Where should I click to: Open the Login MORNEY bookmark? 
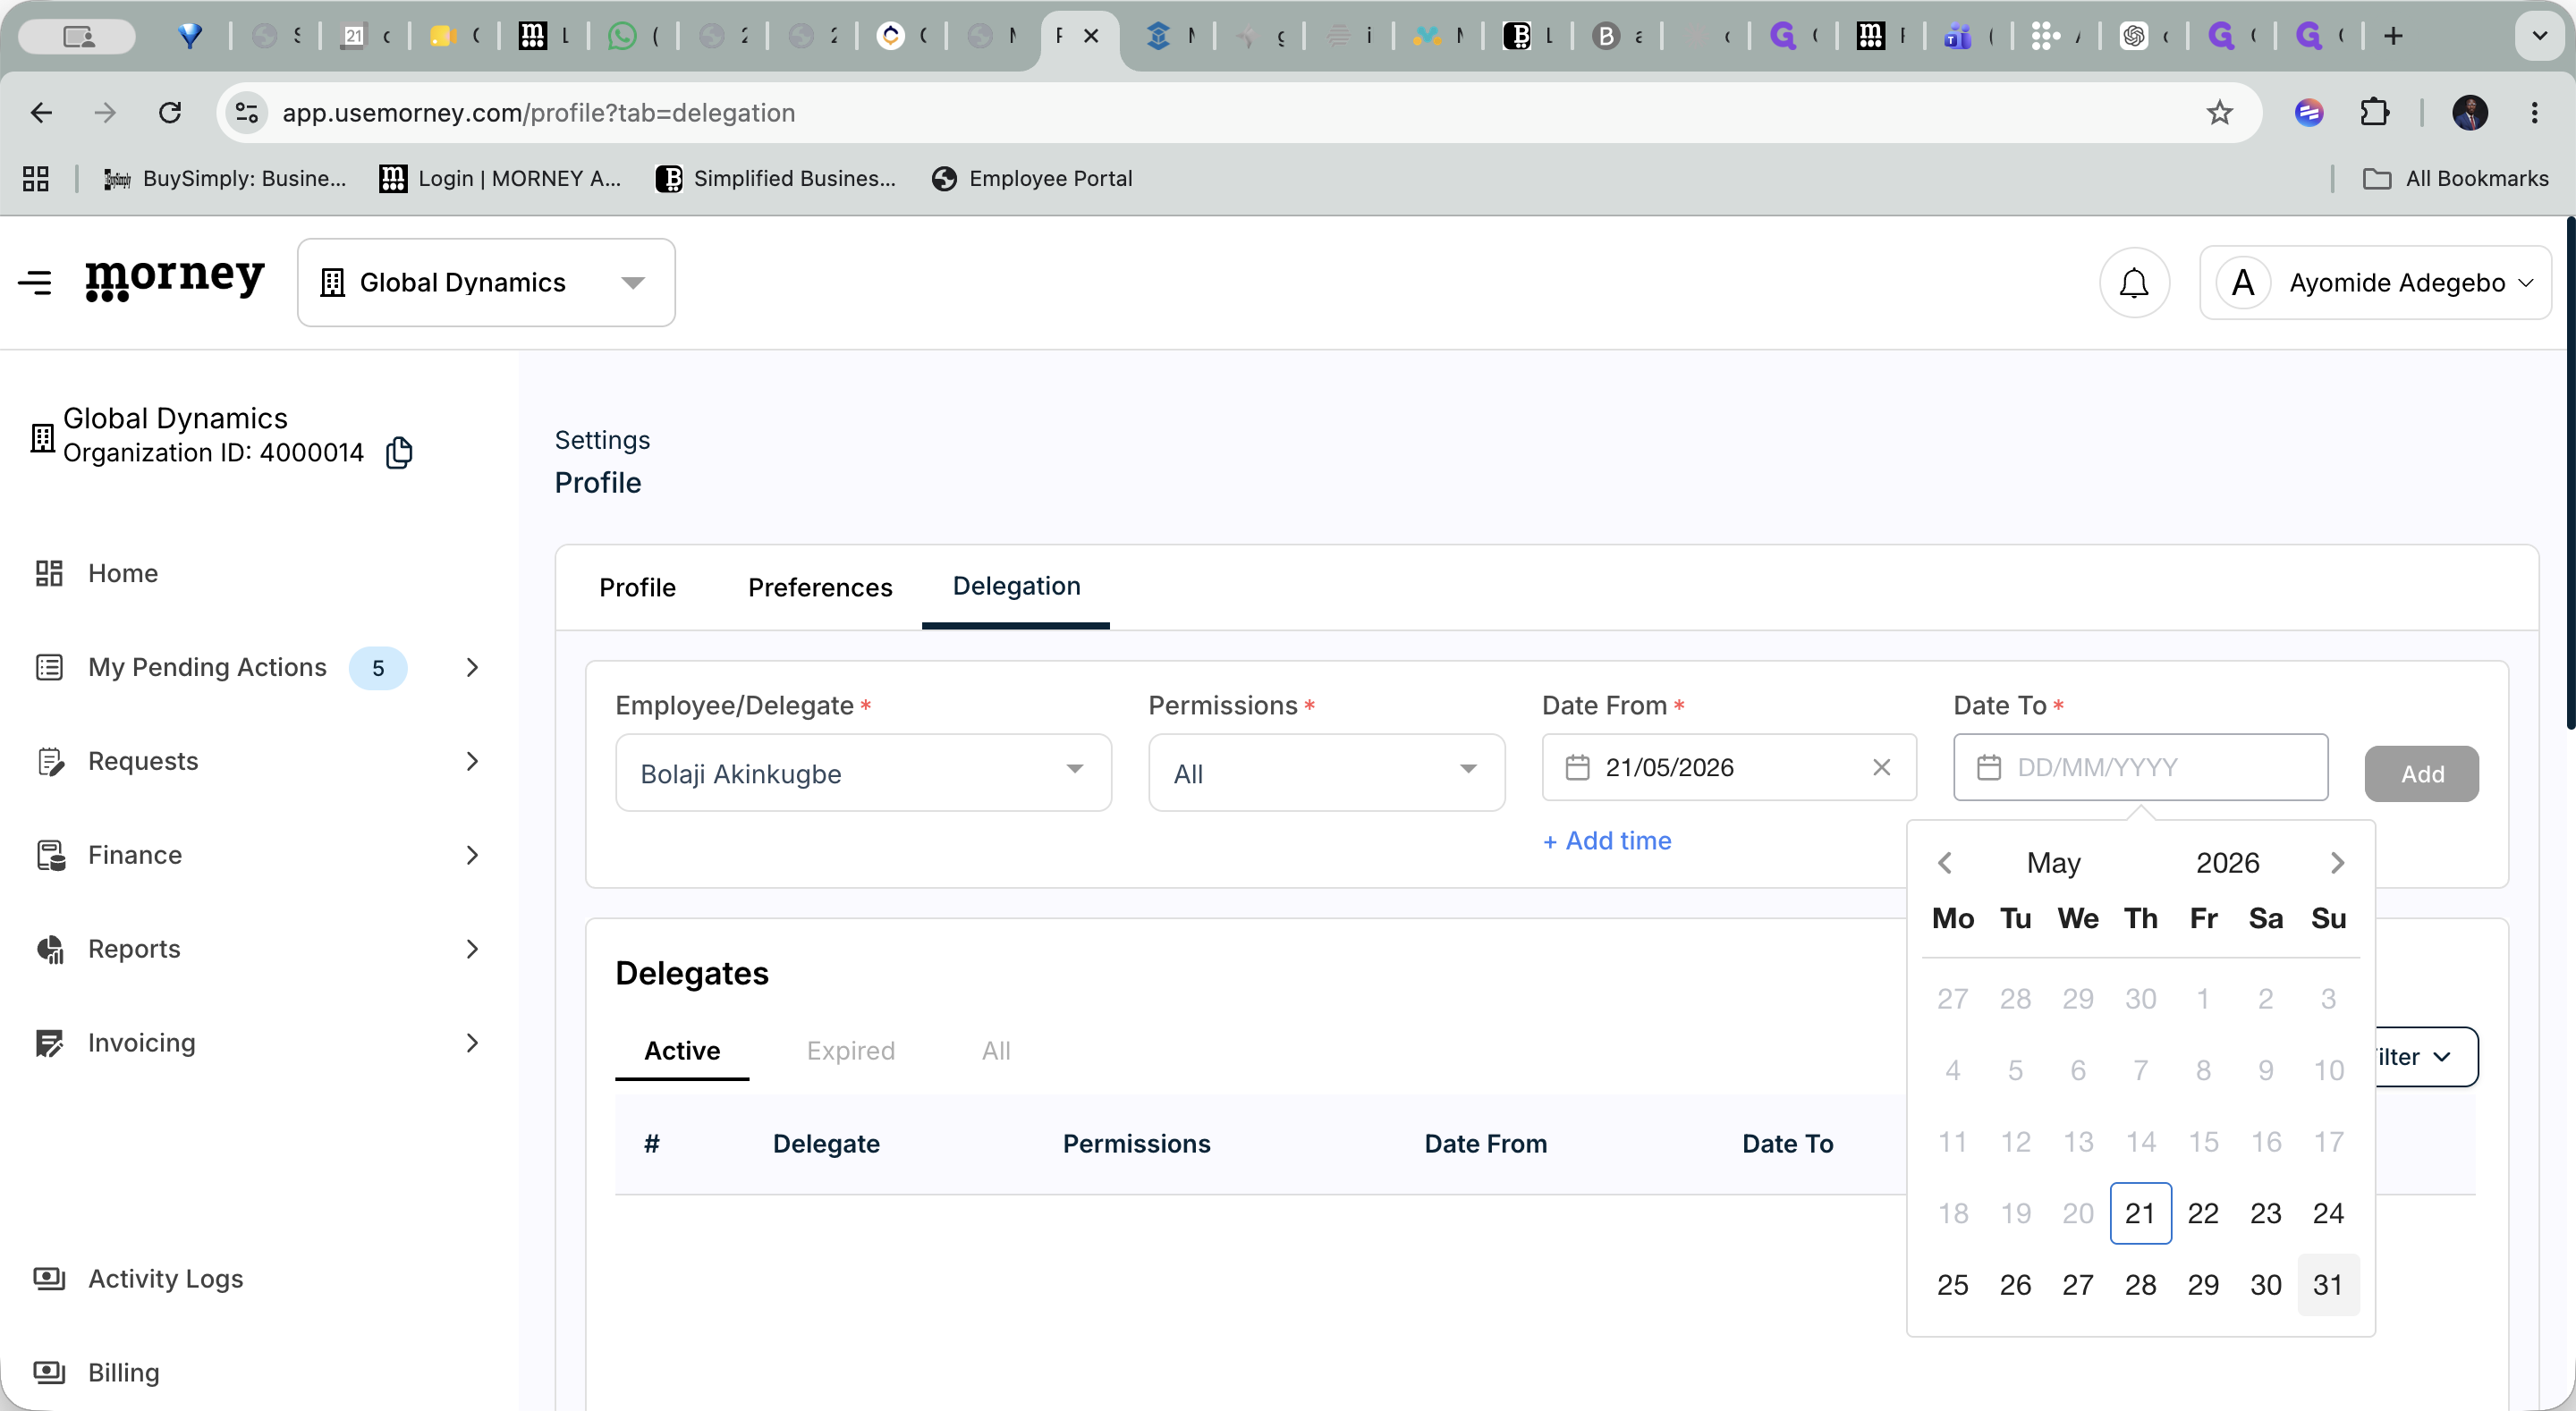[501, 178]
